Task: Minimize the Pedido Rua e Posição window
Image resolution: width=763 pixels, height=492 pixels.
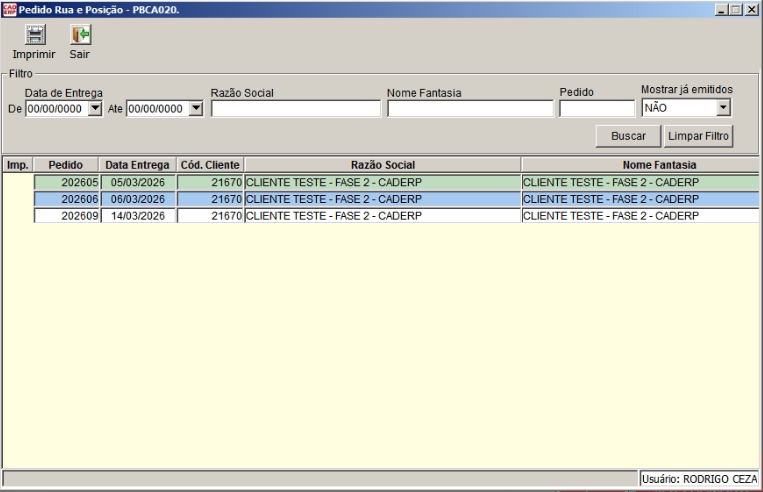Action: tap(721, 10)
